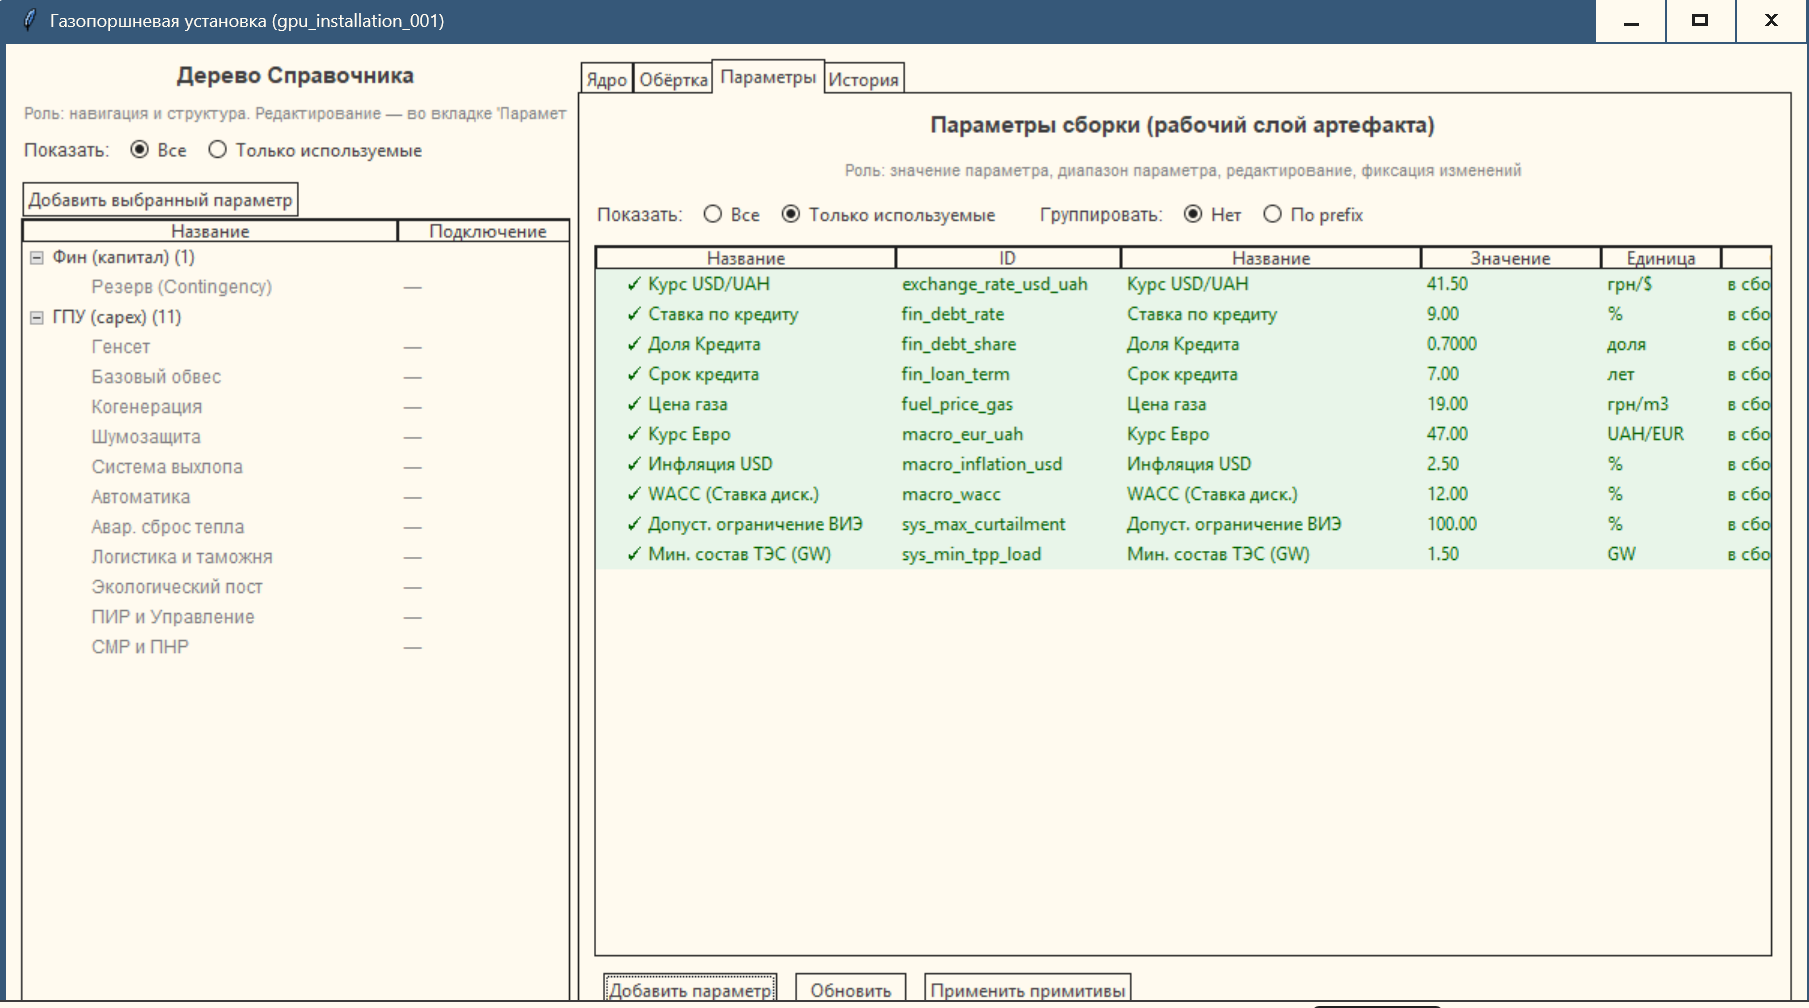The width and height of the screenshot is (1809, 1008).
Task: Select the WACC (Ставка диск.) parameter row
Action: click(733, 494)
